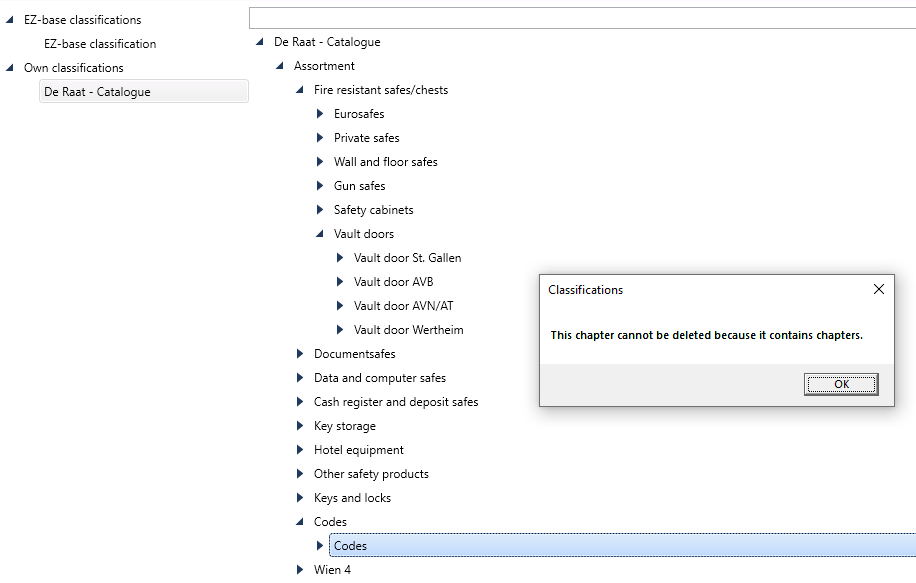Select the Gun safes chapter
The width and height of the screenshot is (916, 583).
pos(359,186)
